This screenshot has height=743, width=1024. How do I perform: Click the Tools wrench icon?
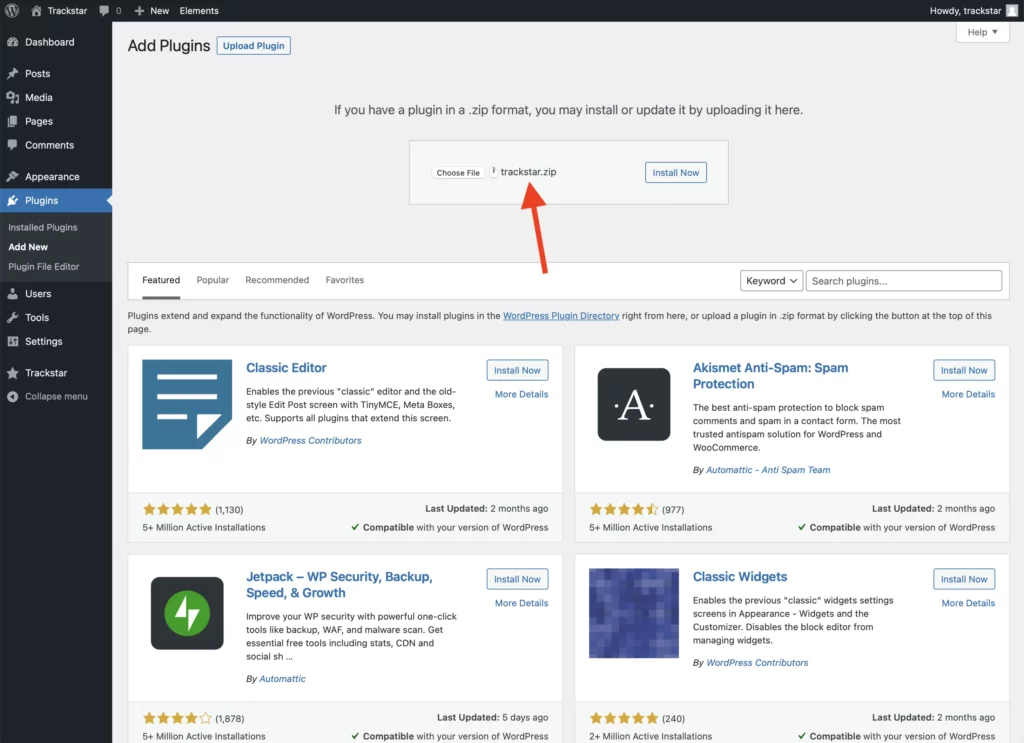click(12, 317)
